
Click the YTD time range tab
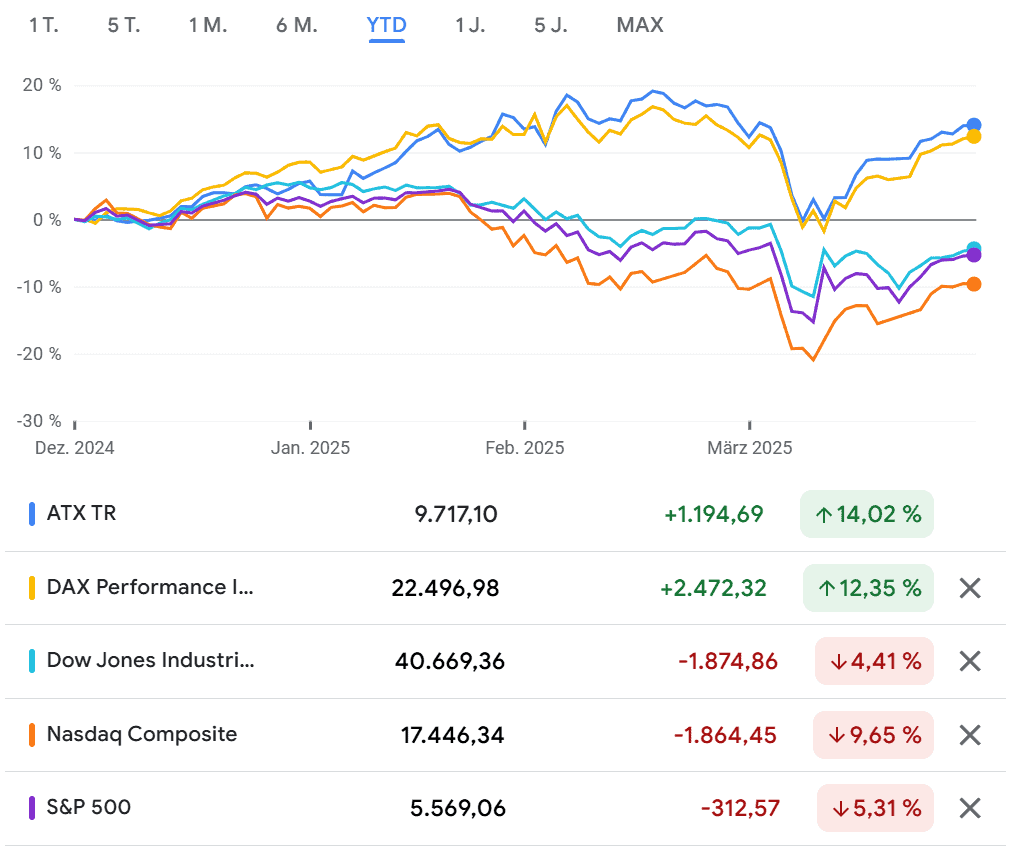387,25
